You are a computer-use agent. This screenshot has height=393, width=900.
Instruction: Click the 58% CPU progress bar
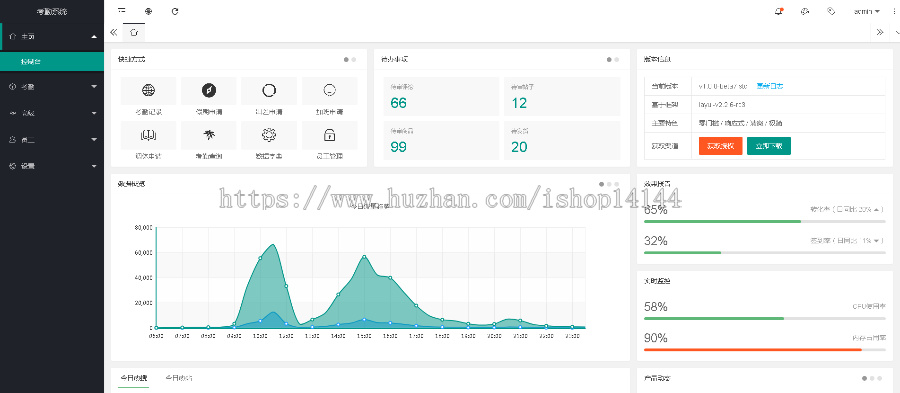(765, 318)
